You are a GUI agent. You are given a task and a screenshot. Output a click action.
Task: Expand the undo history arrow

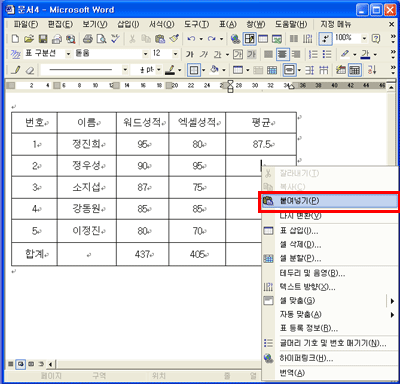[x=201, y=39]
